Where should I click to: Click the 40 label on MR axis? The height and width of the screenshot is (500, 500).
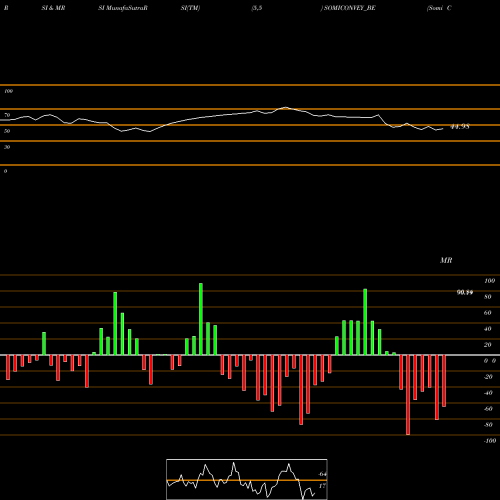tap(488, 329)
